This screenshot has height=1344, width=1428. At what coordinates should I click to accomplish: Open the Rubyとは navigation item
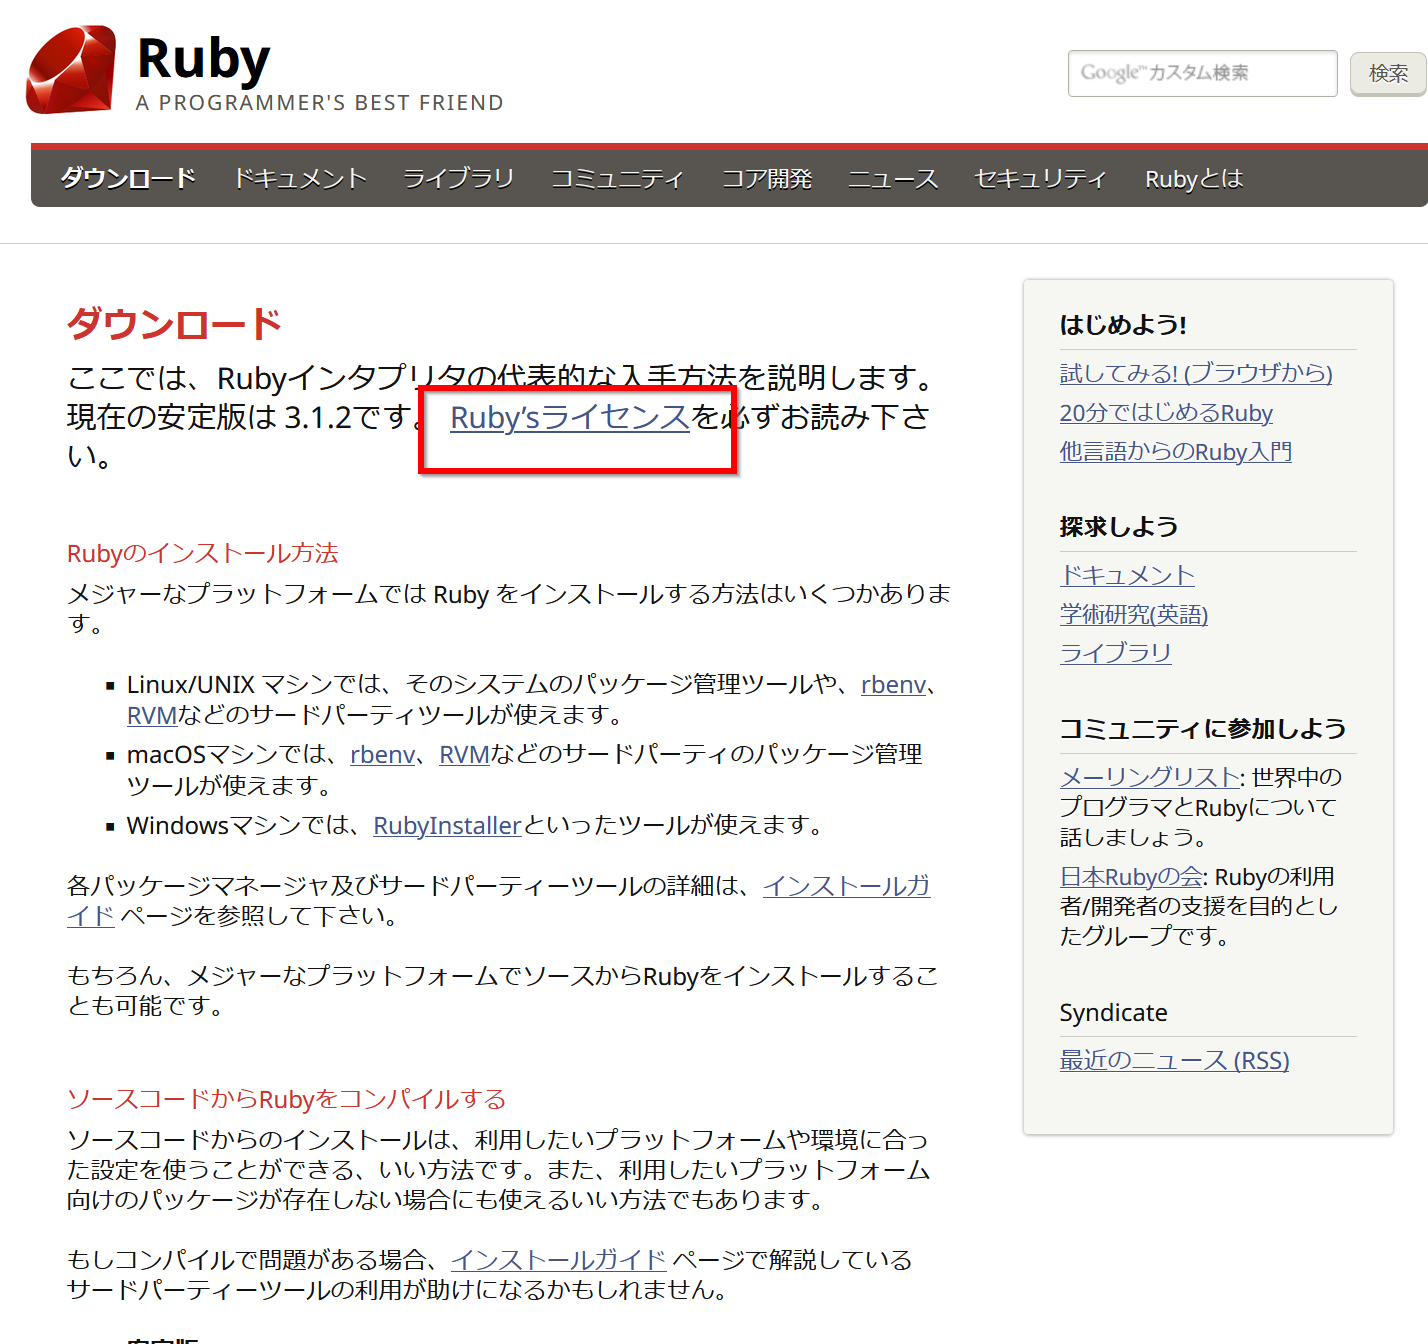tap(1194, 178)
